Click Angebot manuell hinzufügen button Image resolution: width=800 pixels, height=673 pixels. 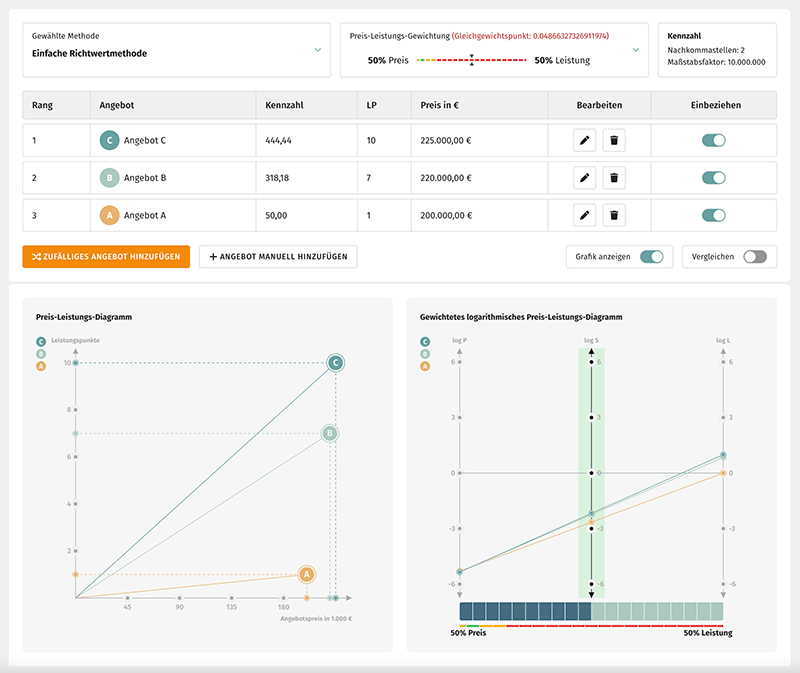[278, 257]
